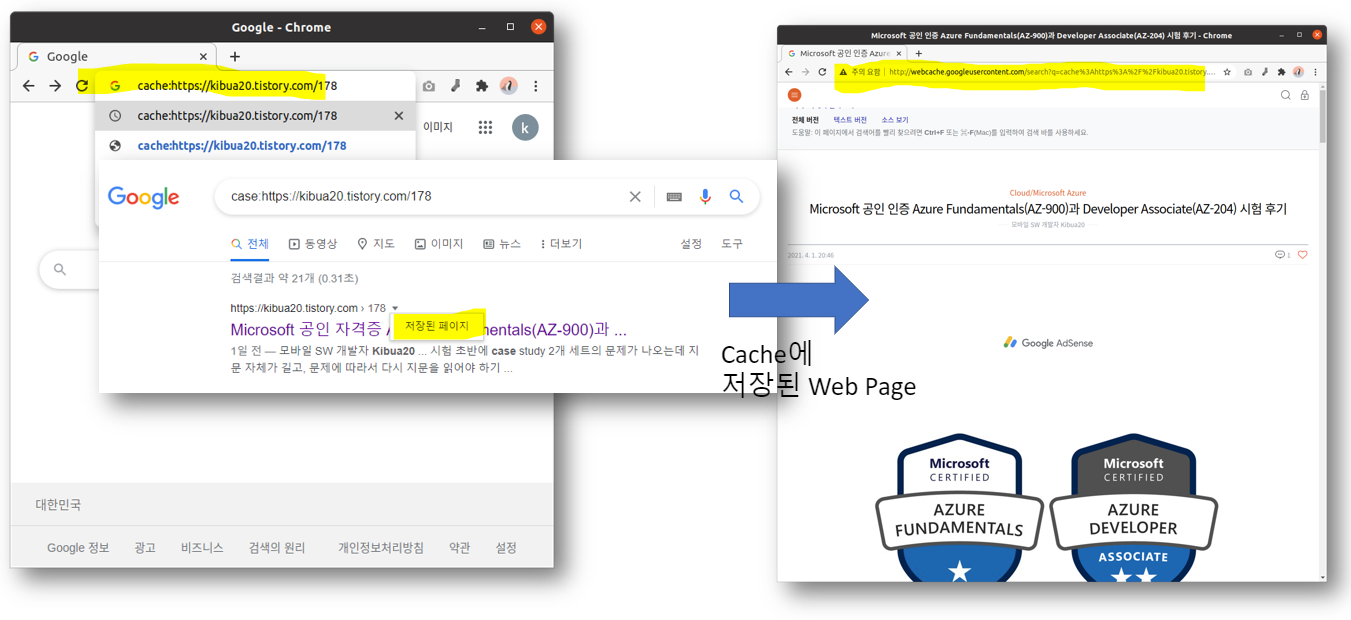Open the orange hamburger menu on blog page

pos(795,95)
